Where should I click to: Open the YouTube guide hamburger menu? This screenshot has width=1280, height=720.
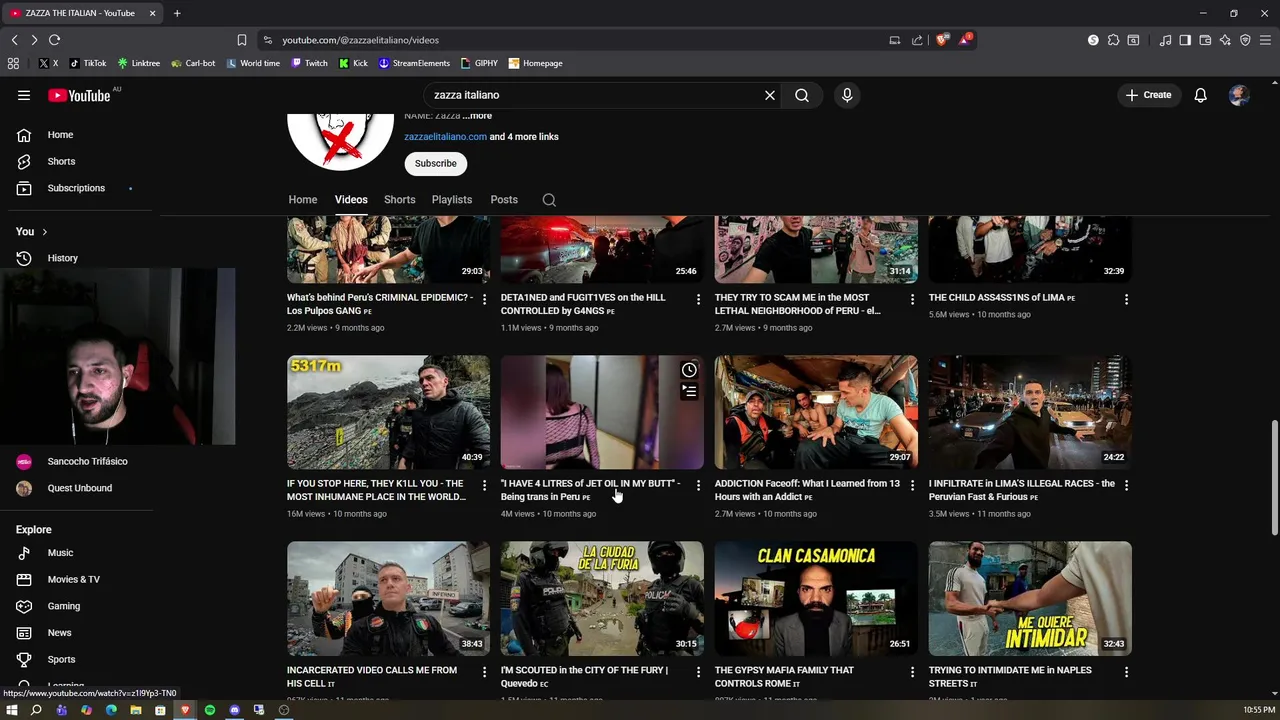coord(24,95)
